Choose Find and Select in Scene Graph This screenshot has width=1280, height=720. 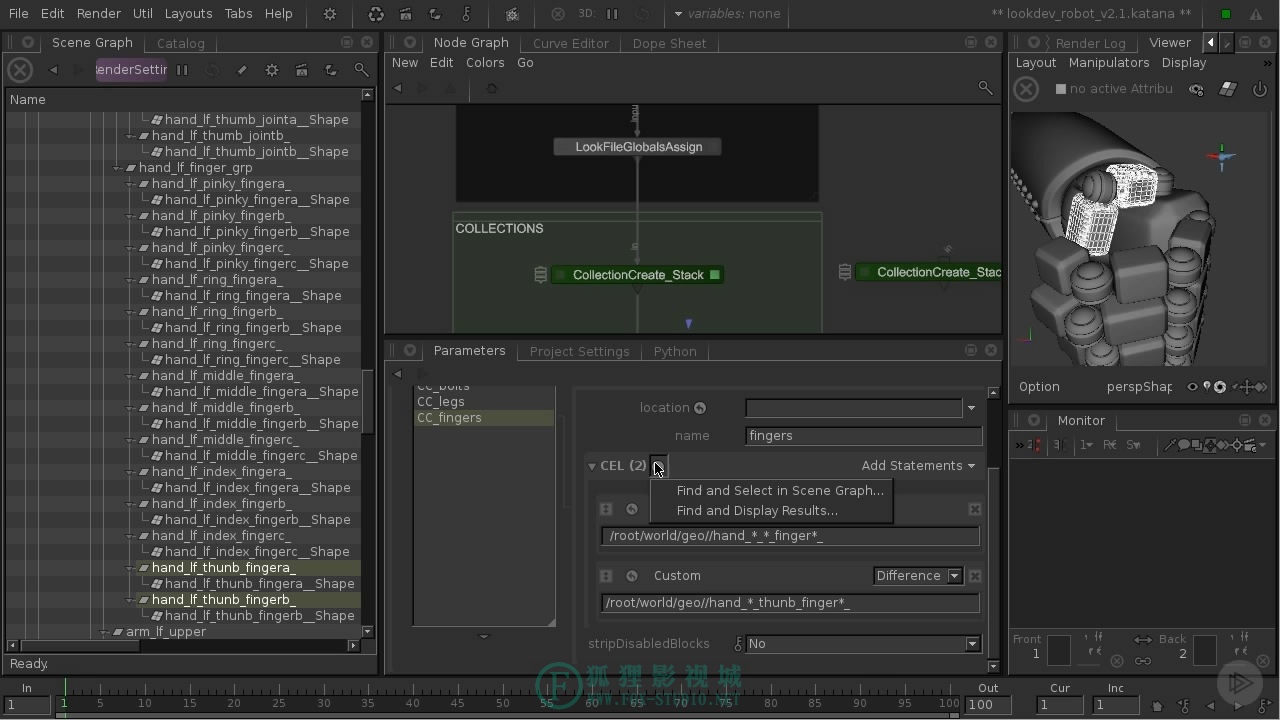[x=780, y=491]
